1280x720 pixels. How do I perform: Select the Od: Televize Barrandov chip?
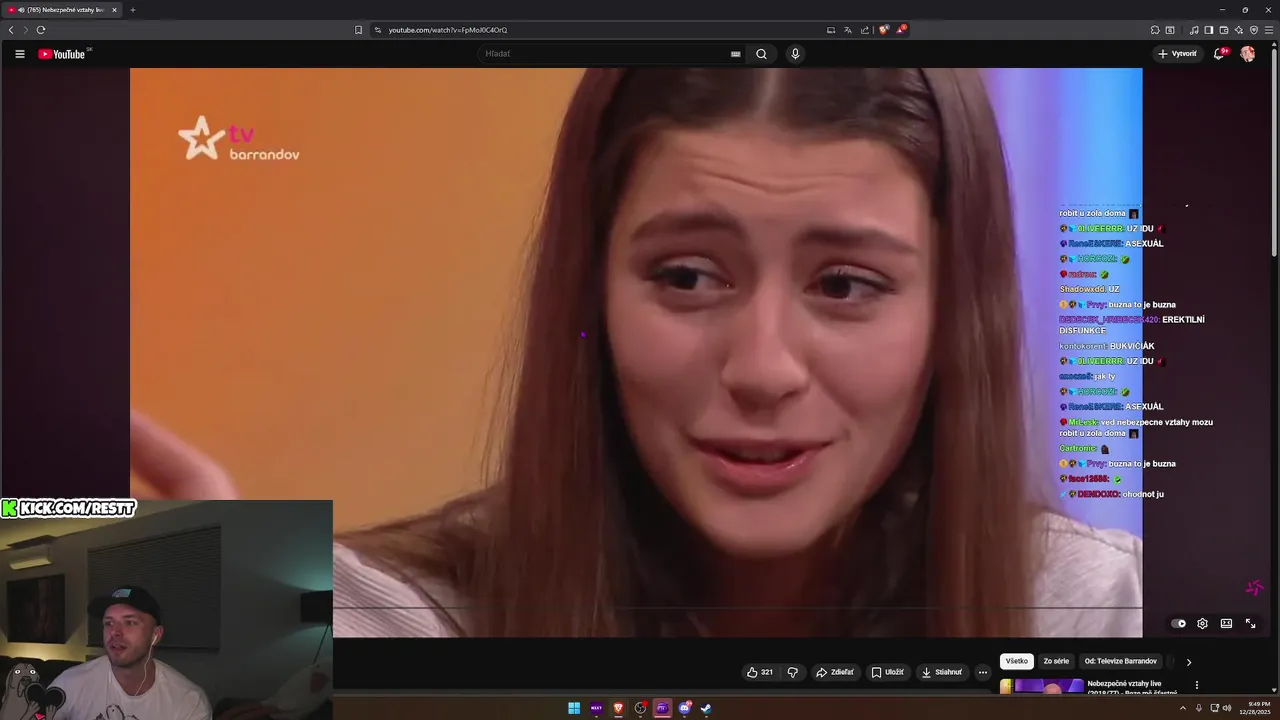coord(1121,661)
